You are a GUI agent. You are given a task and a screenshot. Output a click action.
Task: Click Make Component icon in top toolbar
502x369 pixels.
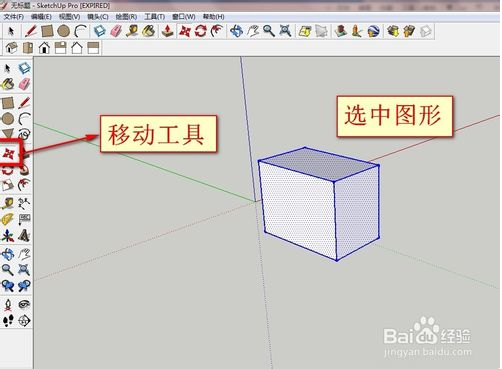(x=100, y=31)
